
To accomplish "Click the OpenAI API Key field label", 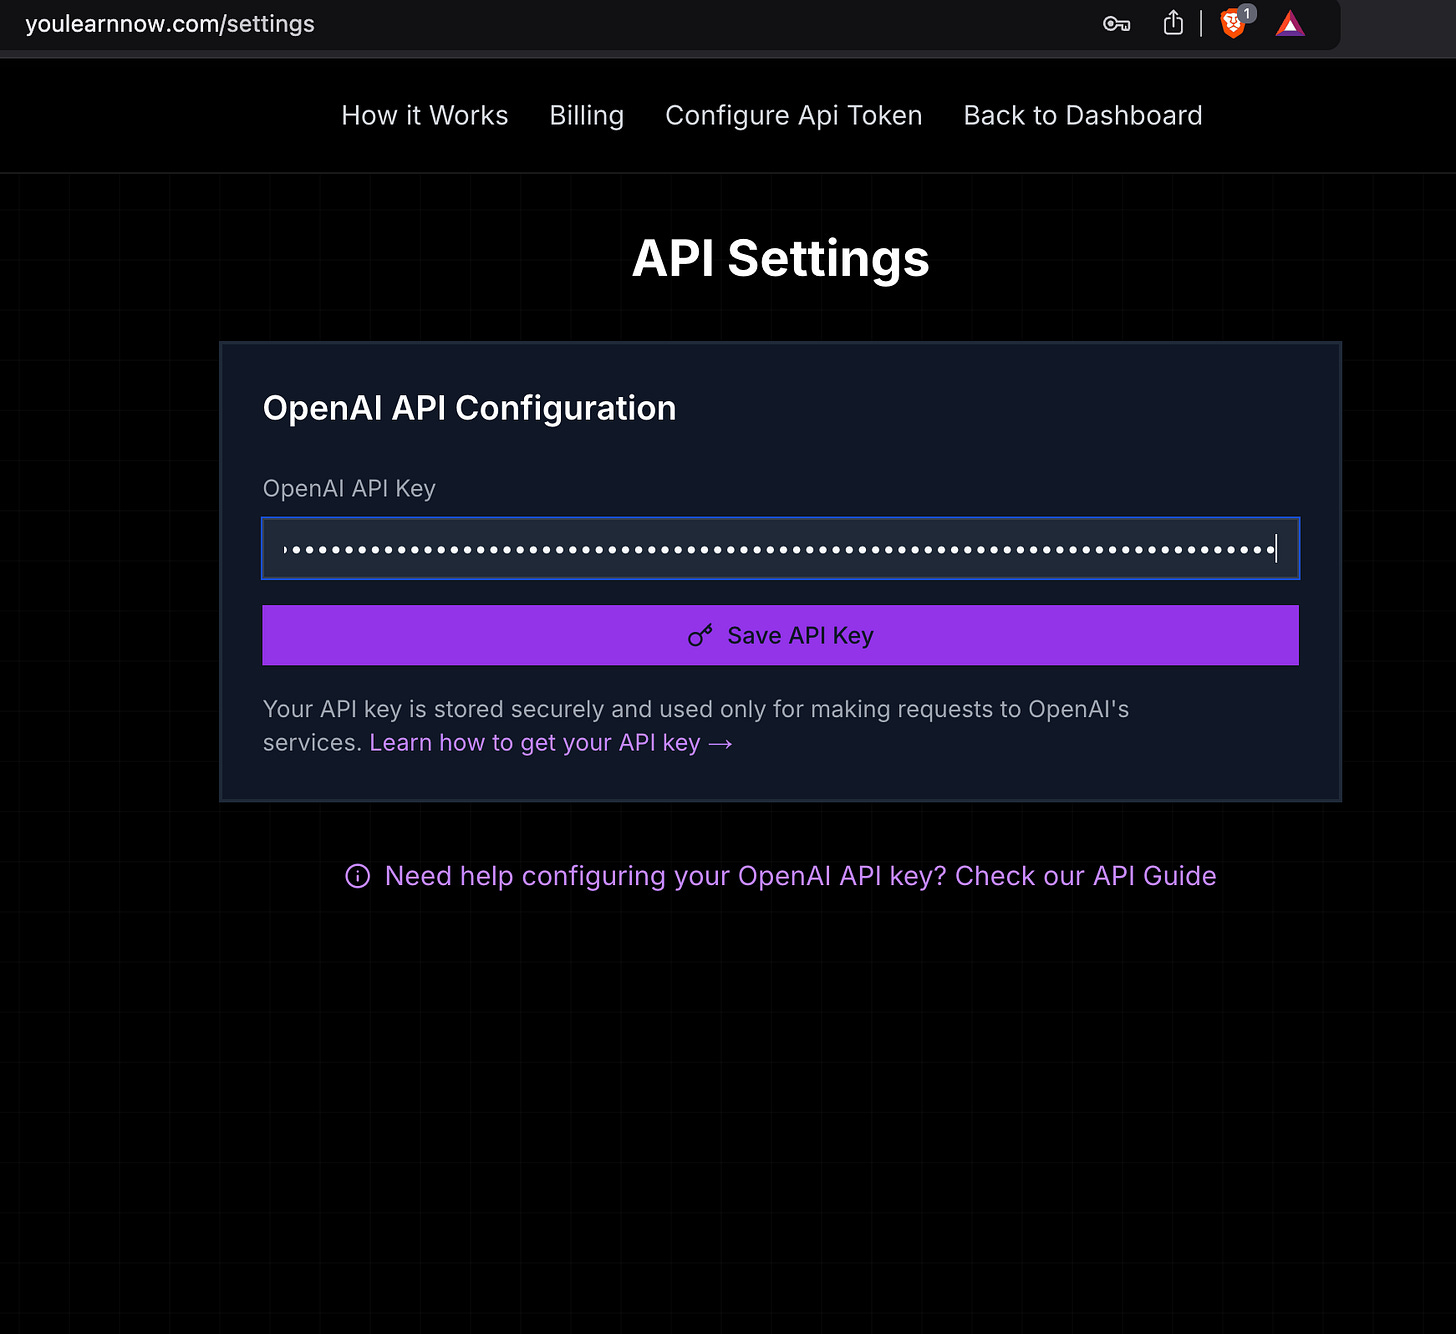I will coord(349,488).
